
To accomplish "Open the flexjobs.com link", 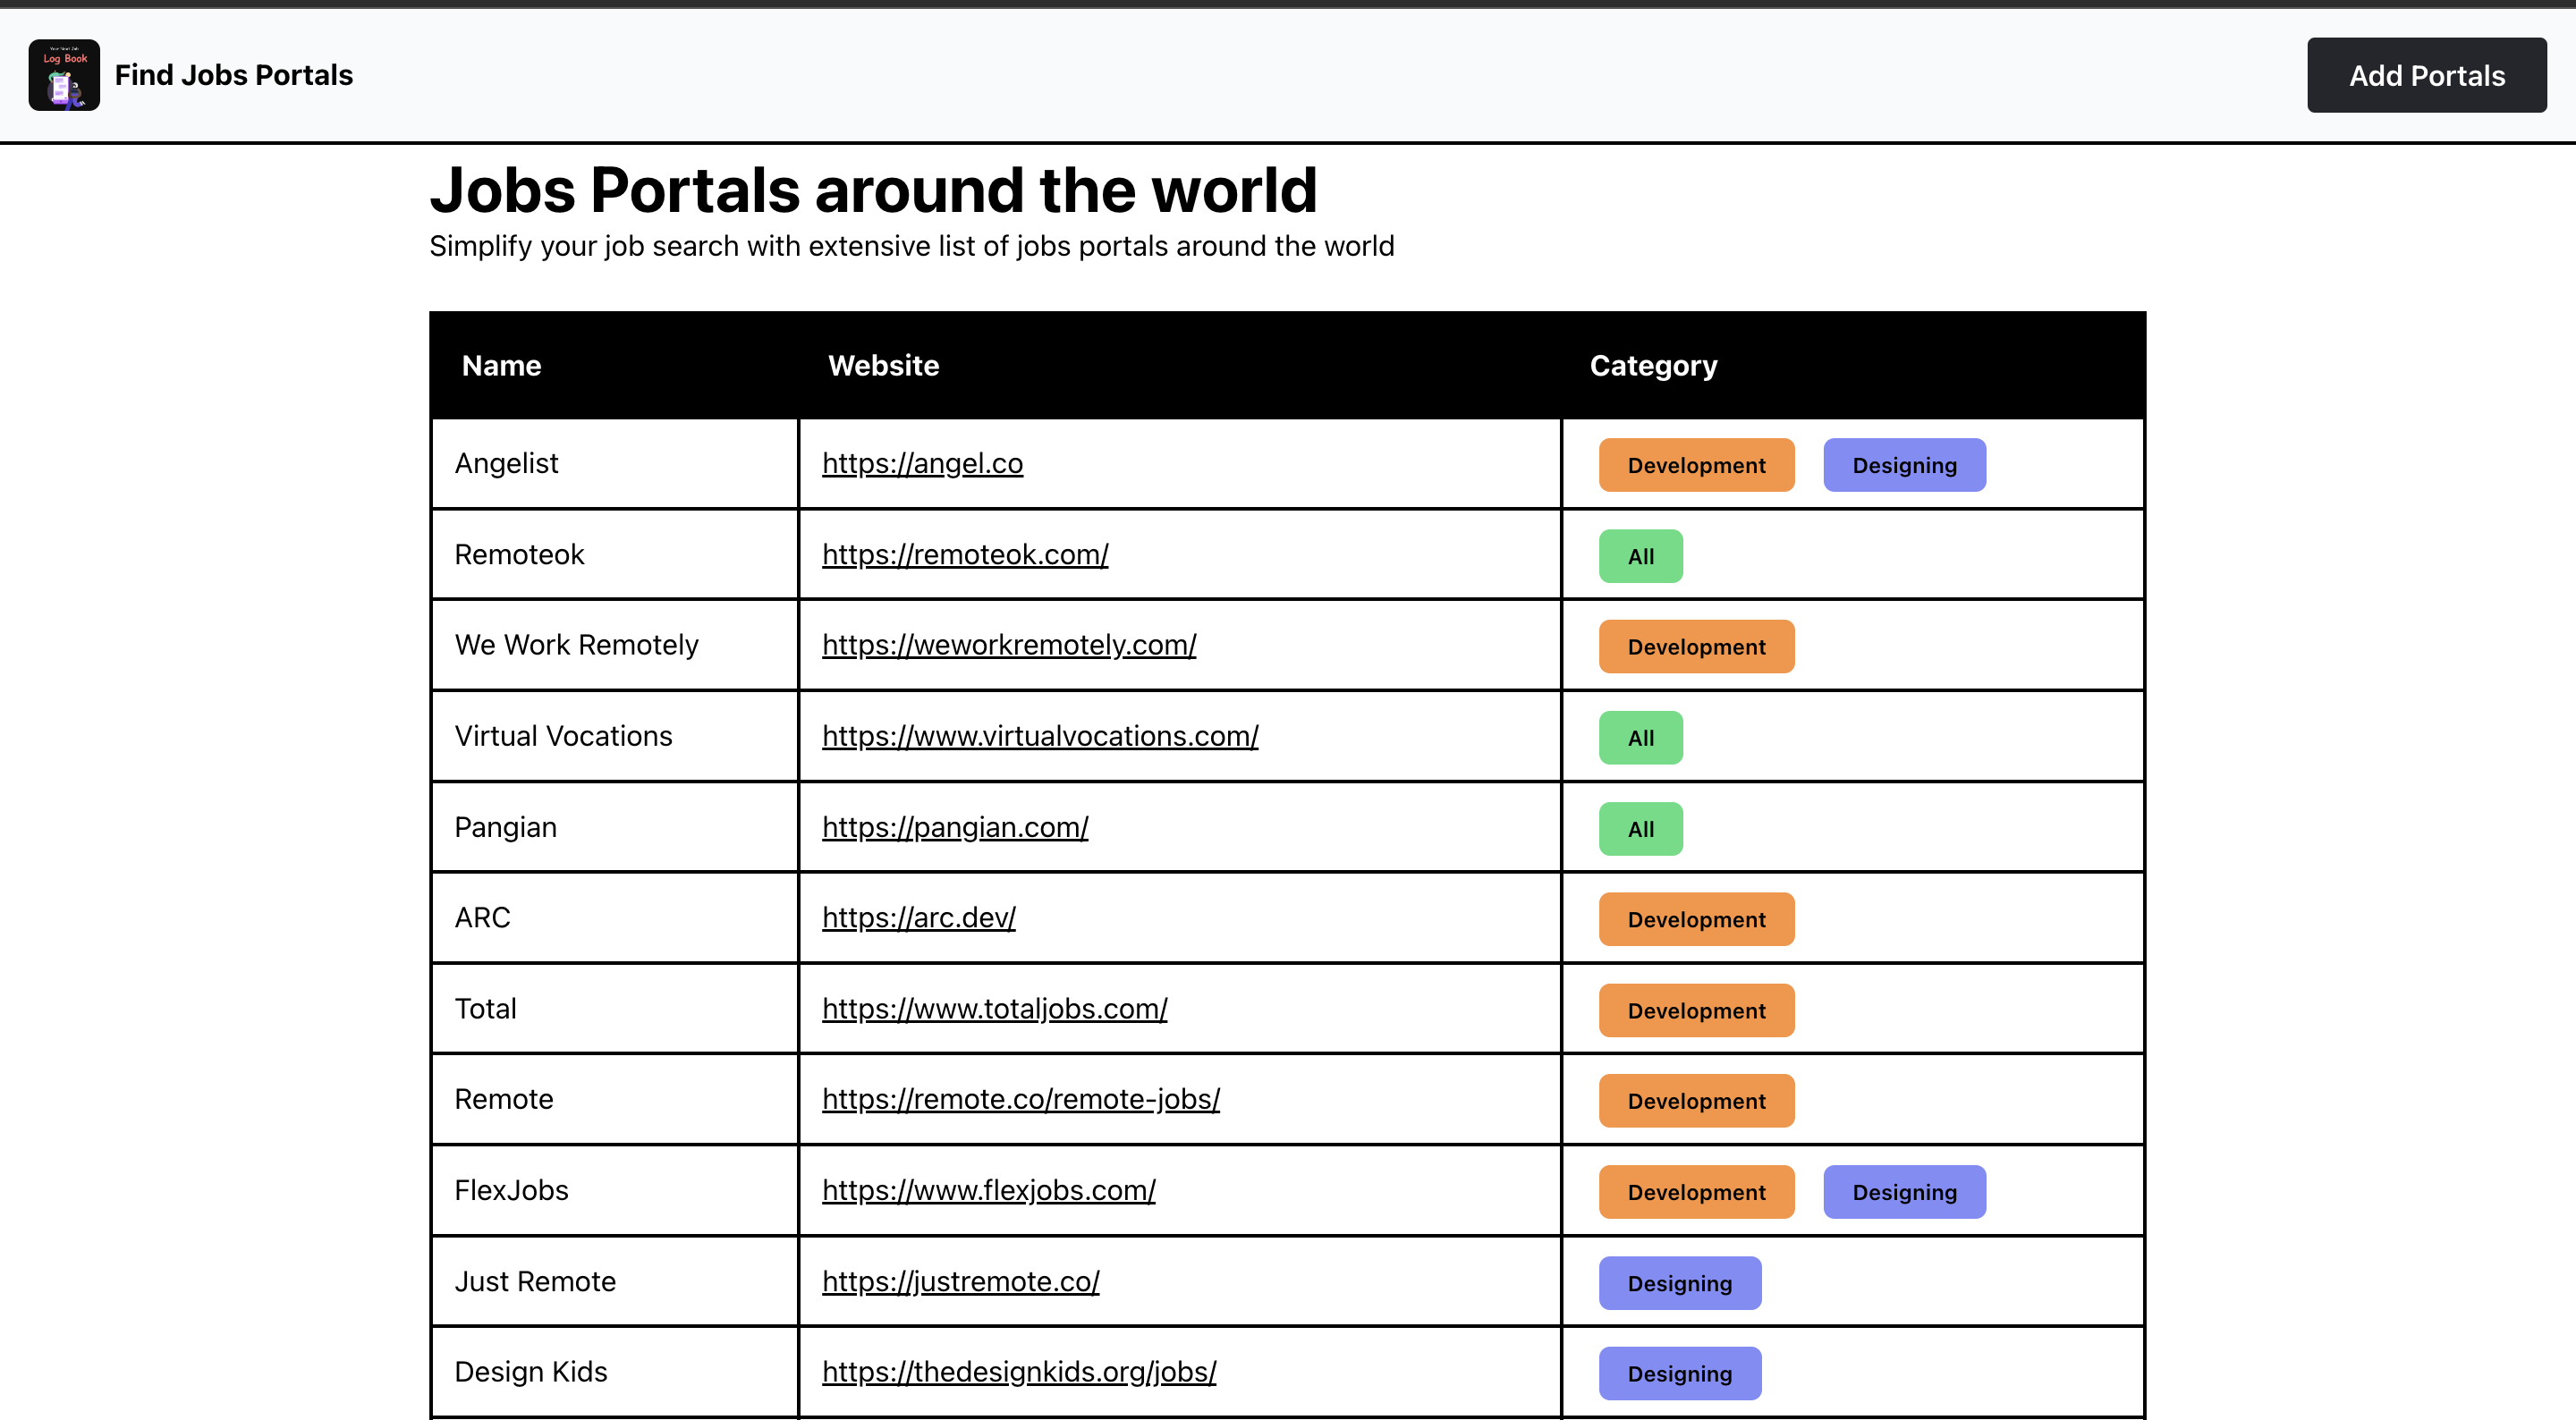I will click(x=988, y=1190).
